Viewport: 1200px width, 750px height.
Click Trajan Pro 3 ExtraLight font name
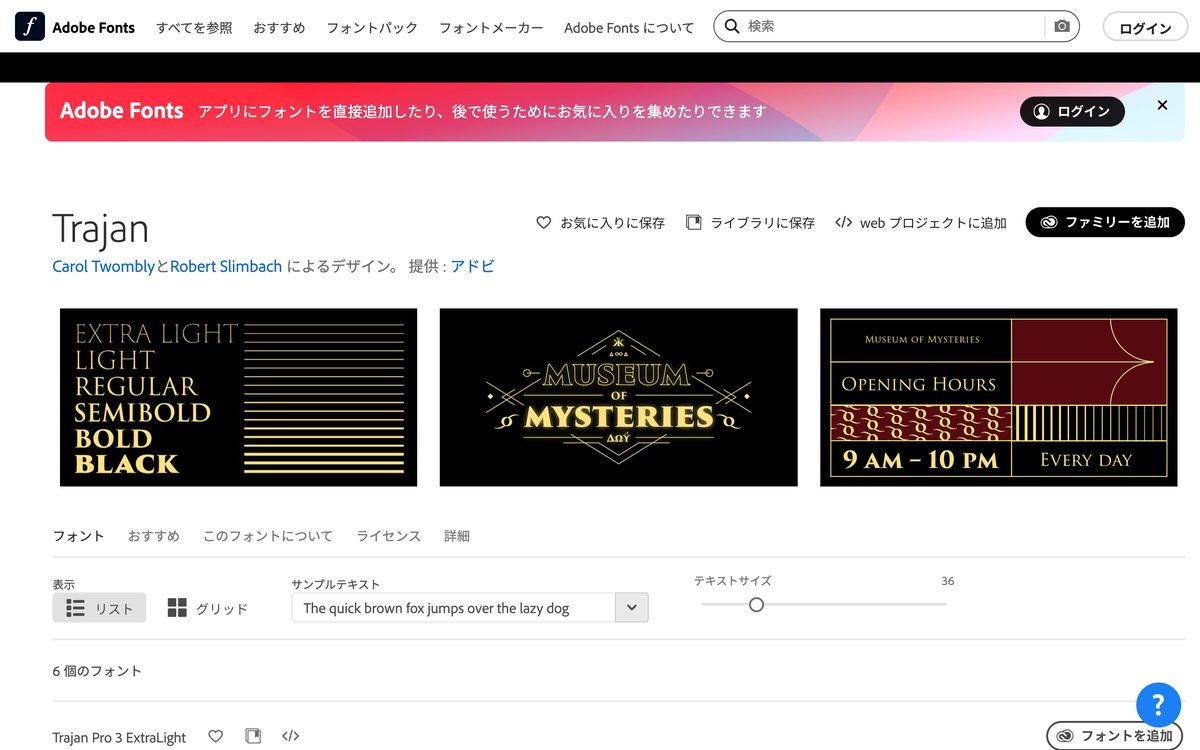(x=119, y=738)
